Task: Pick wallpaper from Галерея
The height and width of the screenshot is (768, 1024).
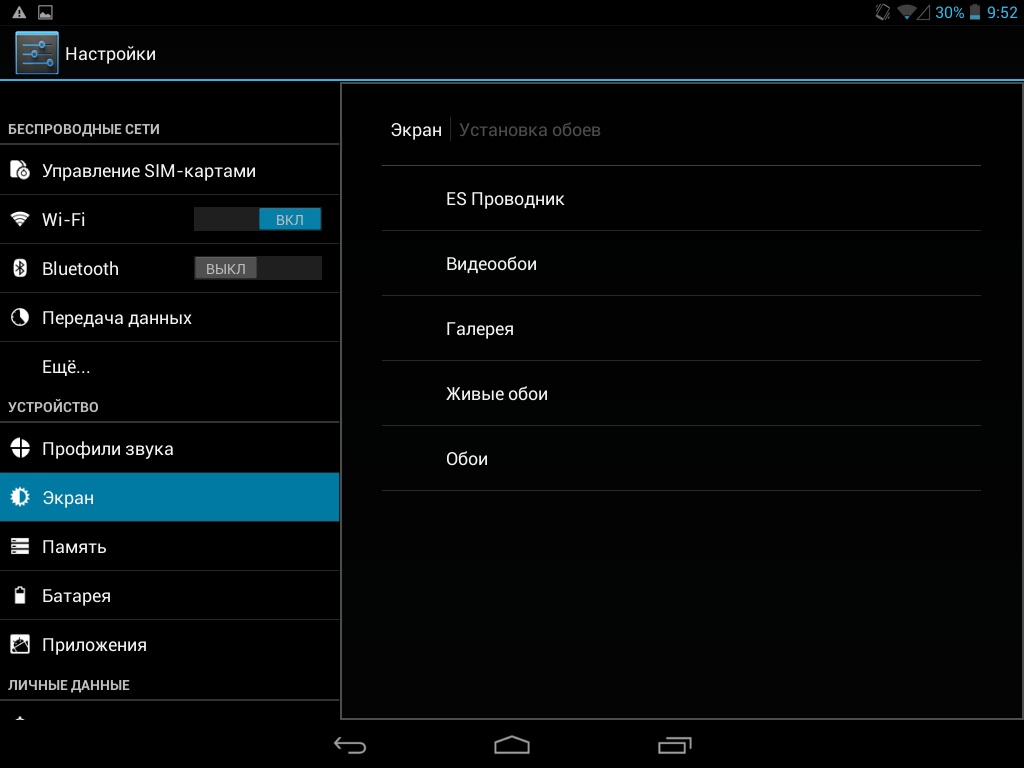Action: 480,329
